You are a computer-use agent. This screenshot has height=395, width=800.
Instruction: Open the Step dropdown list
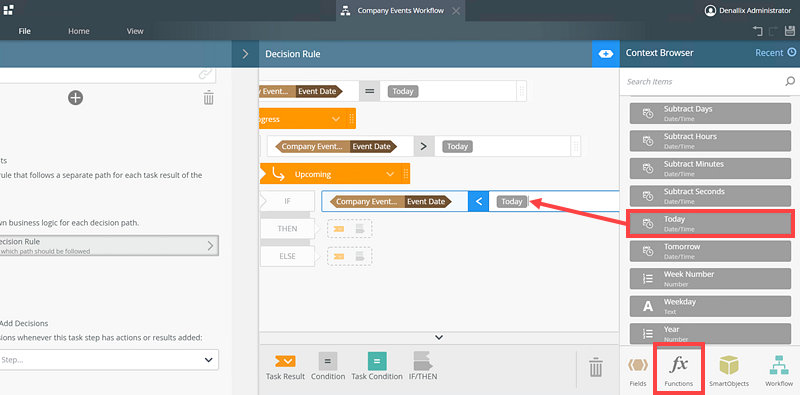pyautogui.click(x=109, y=360)
